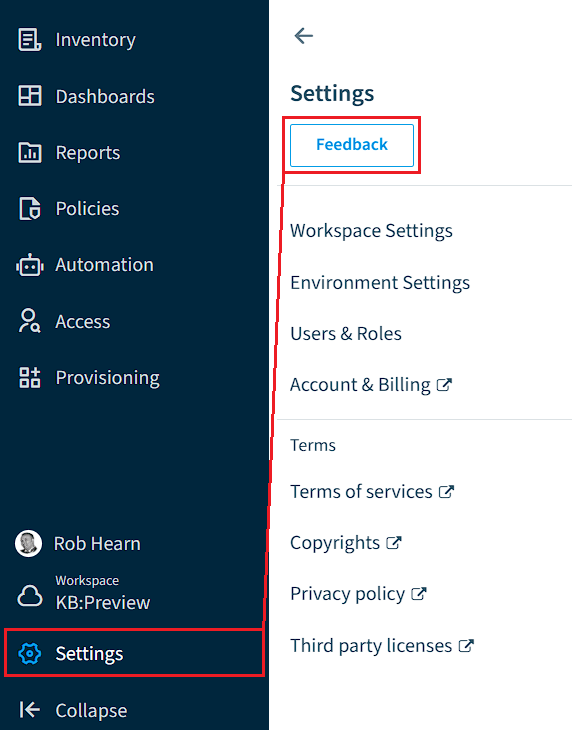
Task: Select the KB:Preview workspace name
Action: 102,603
